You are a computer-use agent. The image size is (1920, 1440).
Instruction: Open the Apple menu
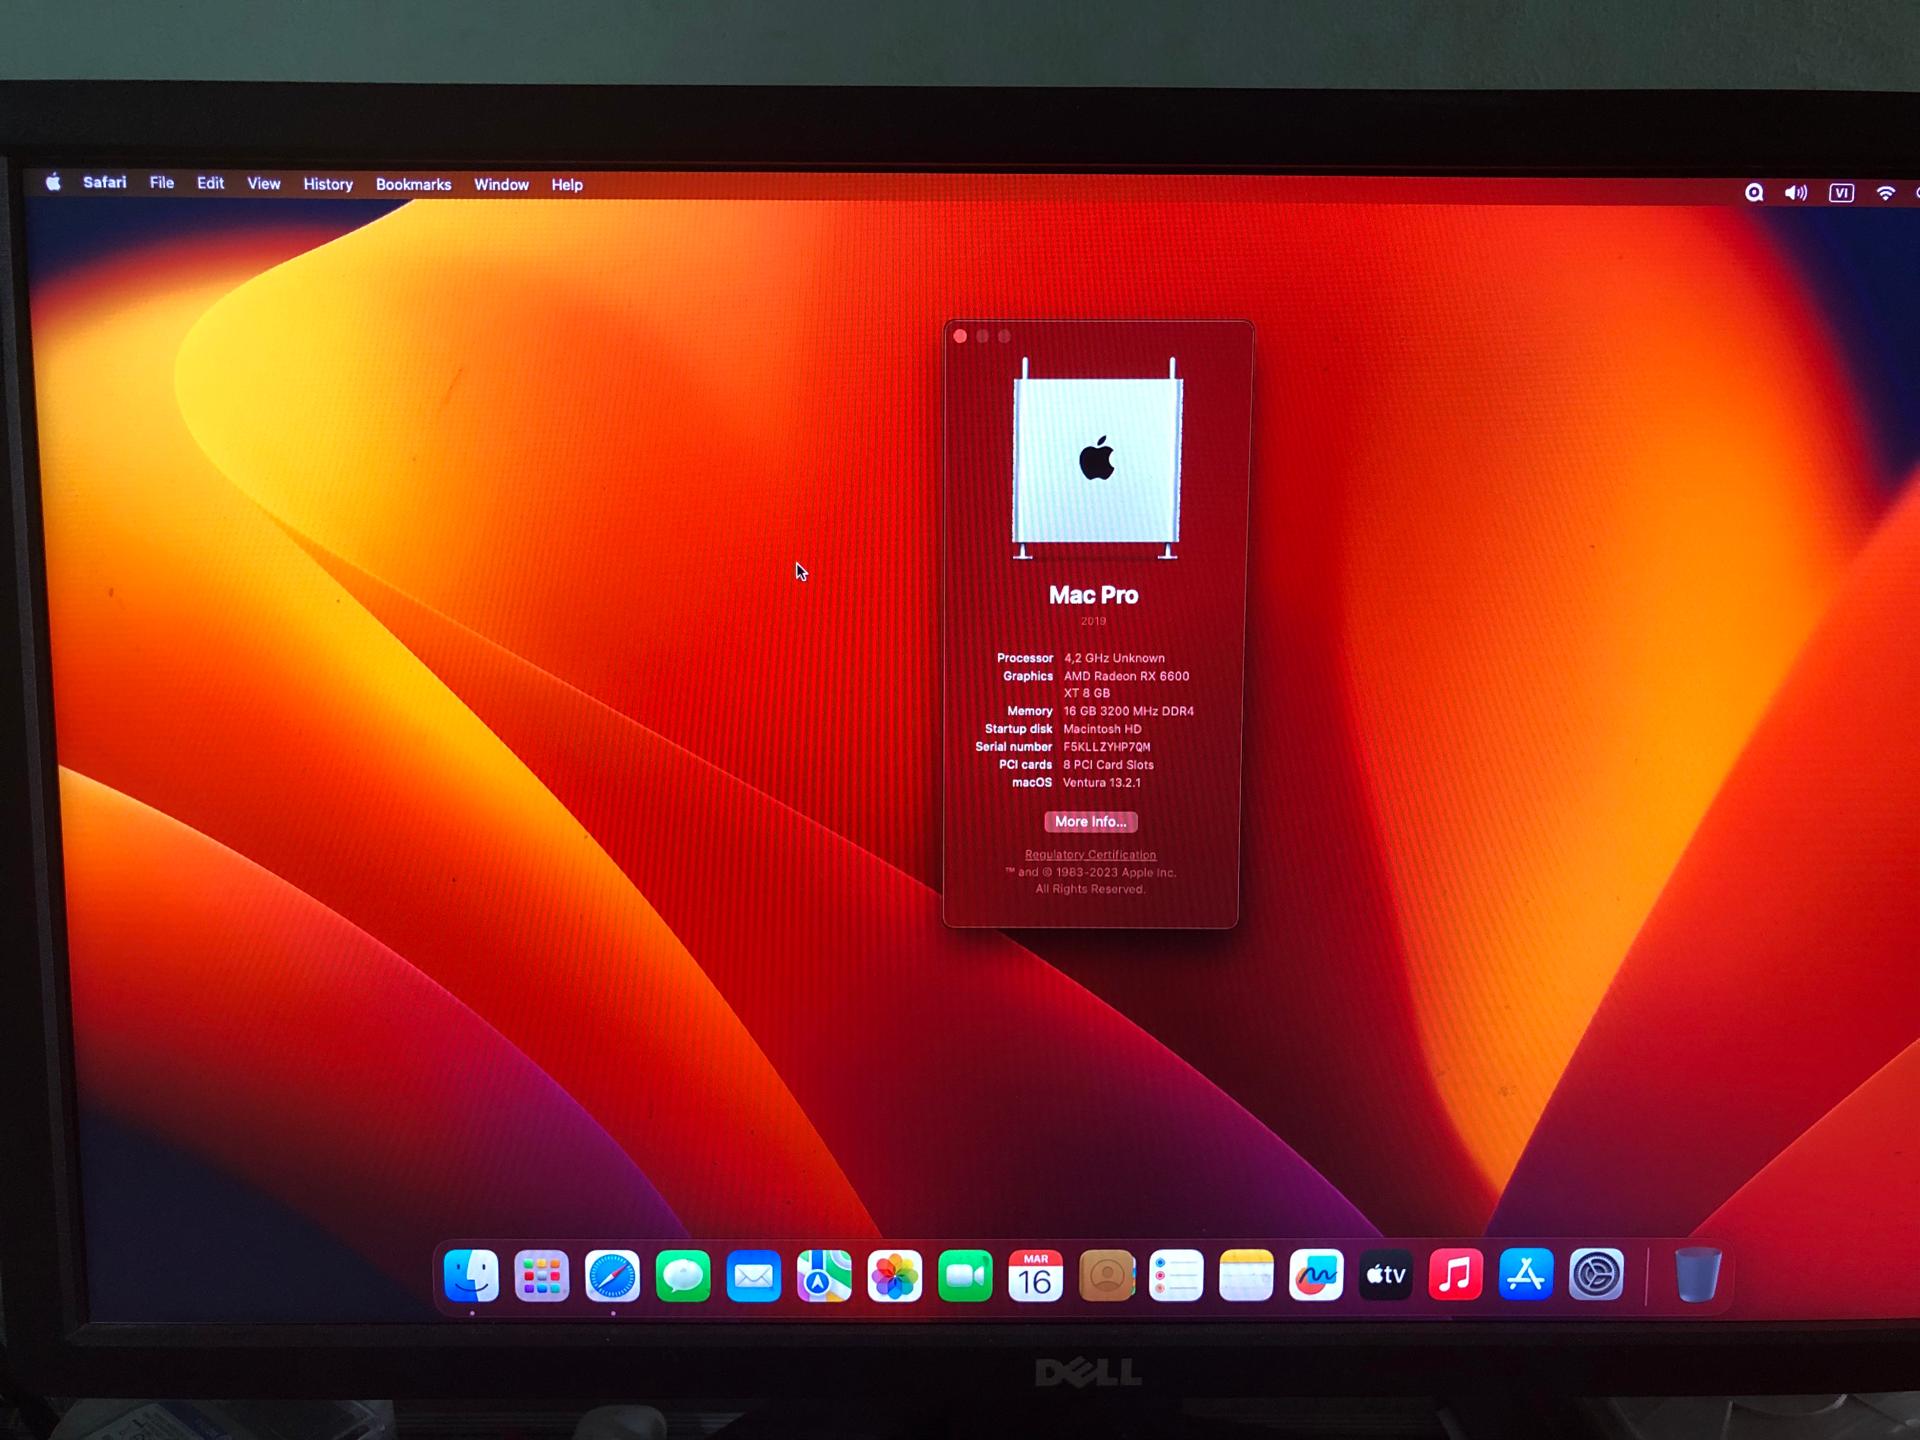point(53,182)
